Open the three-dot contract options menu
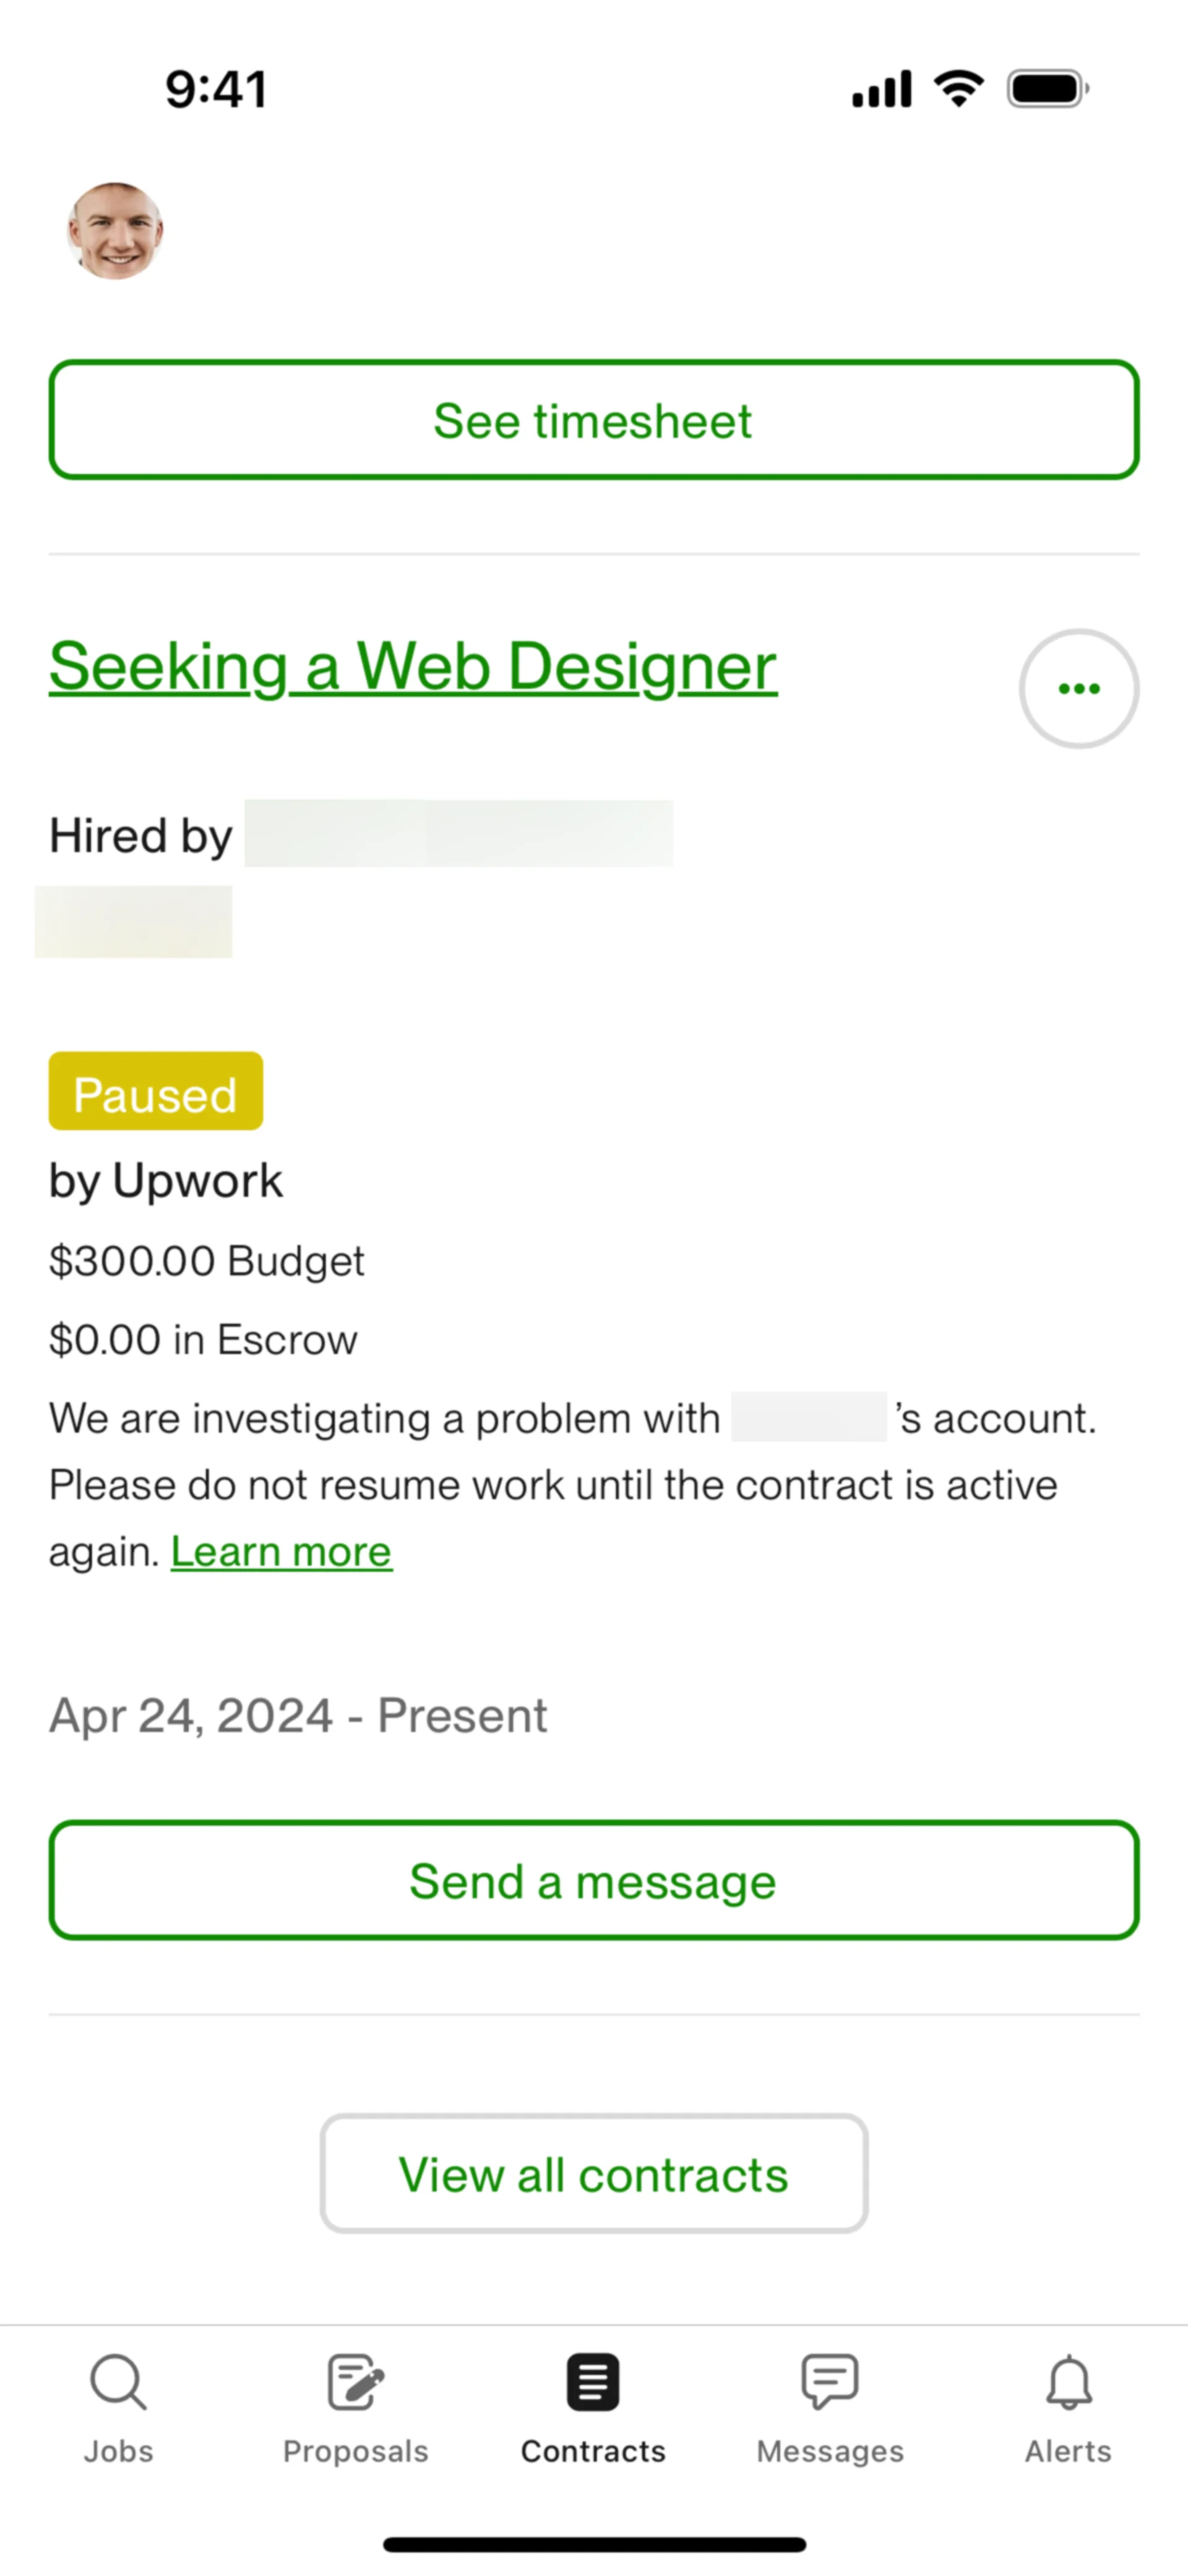The image size is (1188, 2576). click(1079, 688)
